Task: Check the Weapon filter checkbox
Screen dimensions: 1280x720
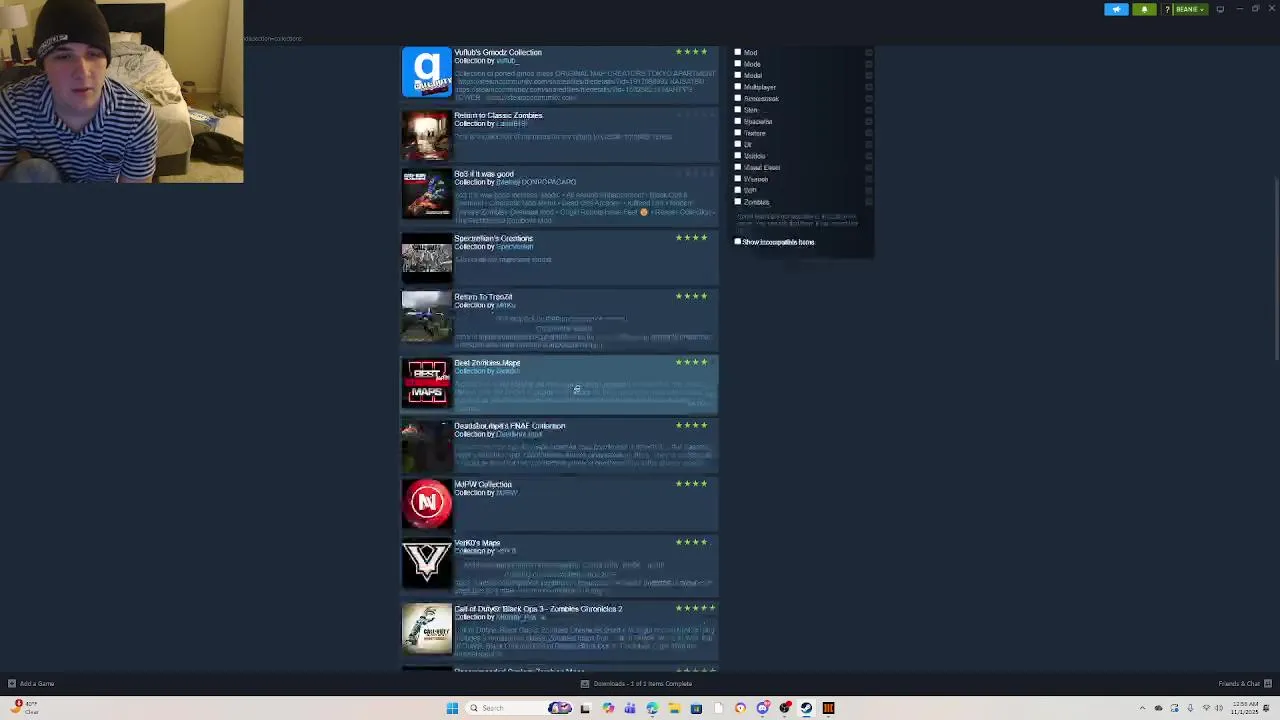Action: (738, 179)
